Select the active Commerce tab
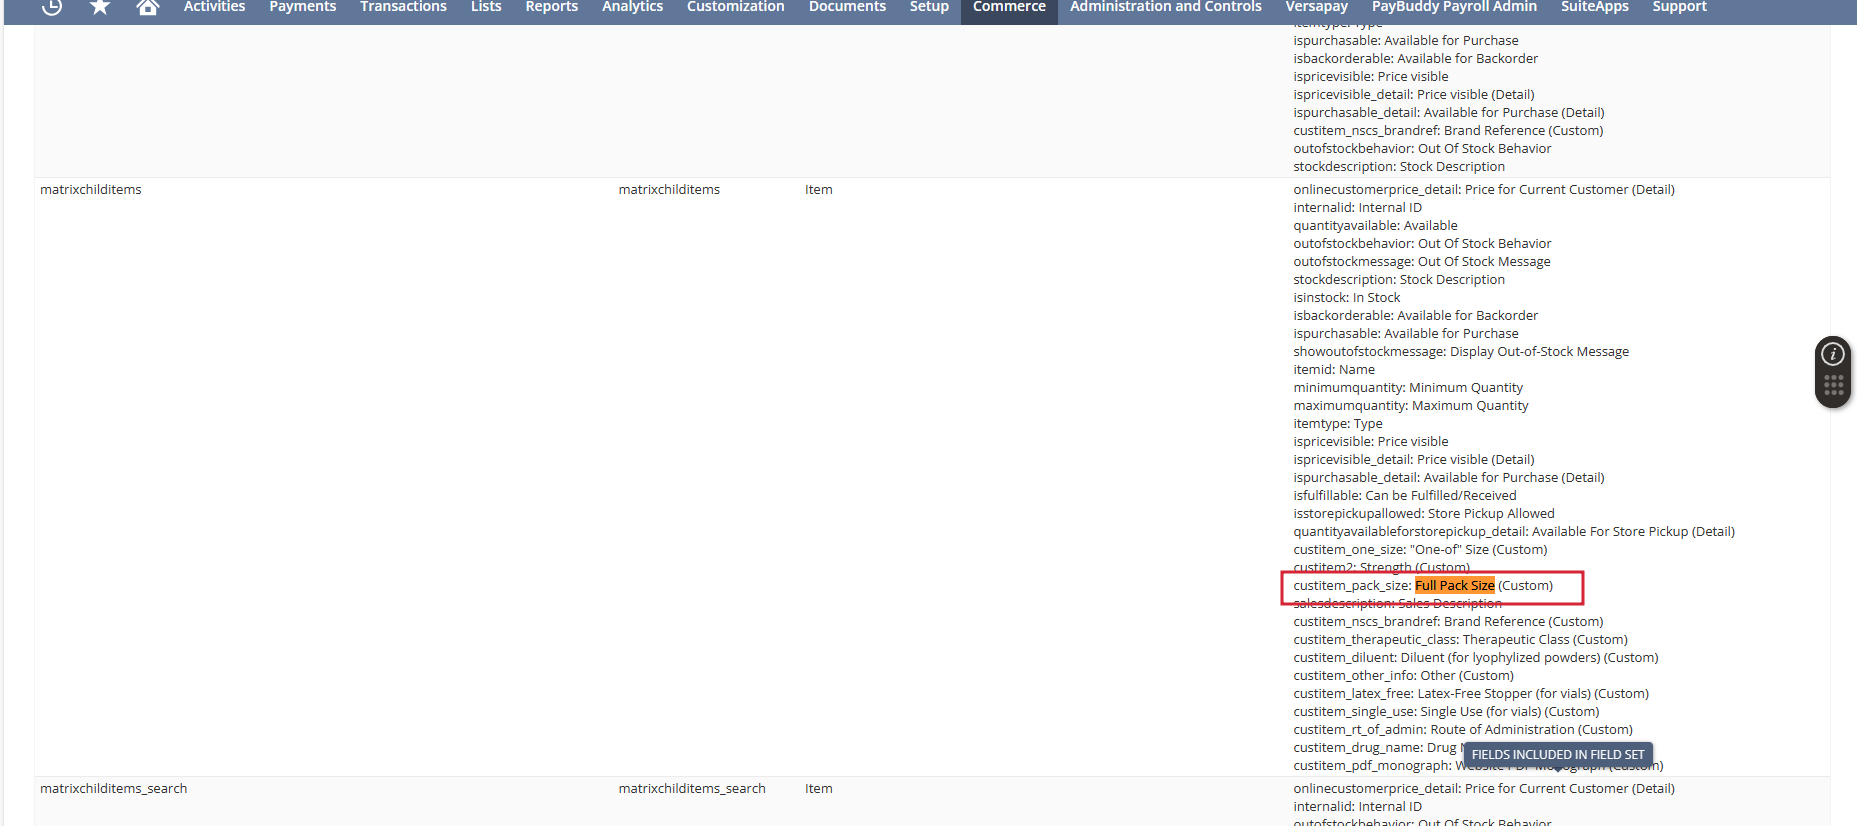This screenshot has height=826, width=1857. (1009, 7)
